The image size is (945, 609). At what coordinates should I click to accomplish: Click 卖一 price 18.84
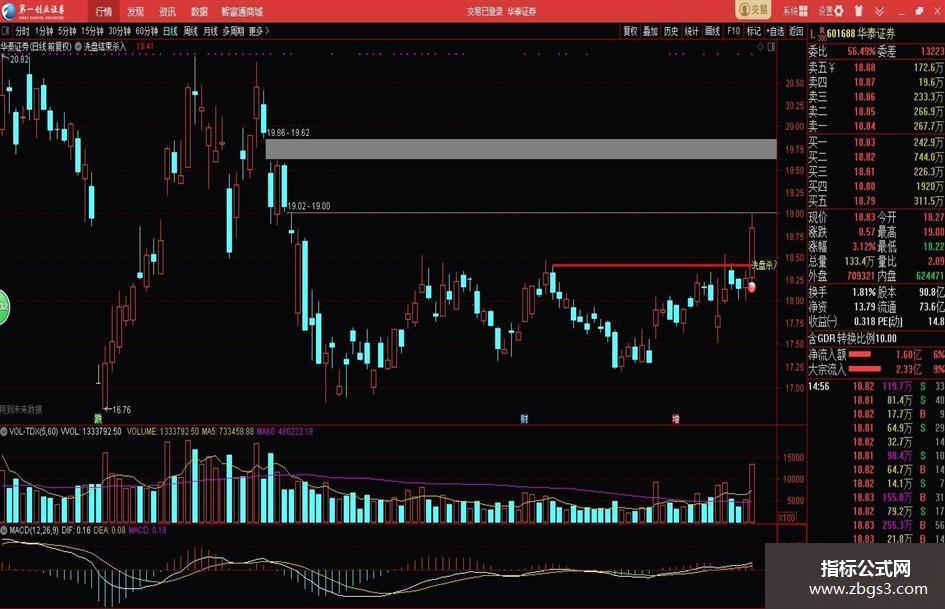click(x=864, y=126)
